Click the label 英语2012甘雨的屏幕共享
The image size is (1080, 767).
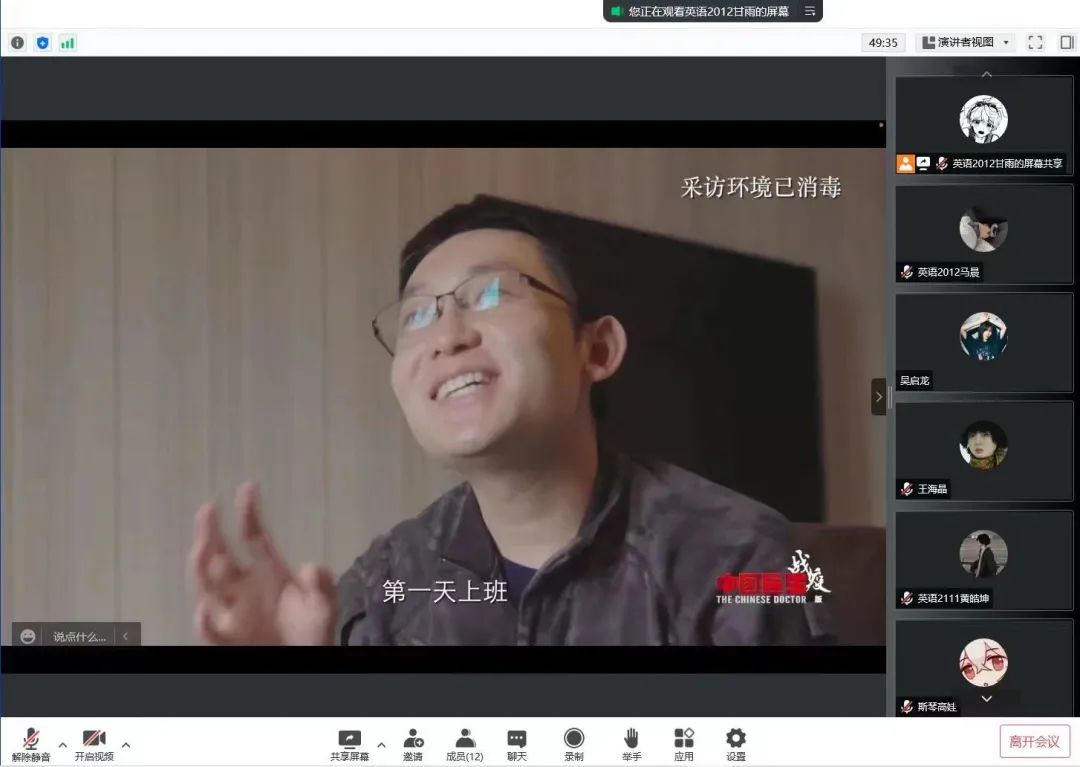click(1007, 164)
